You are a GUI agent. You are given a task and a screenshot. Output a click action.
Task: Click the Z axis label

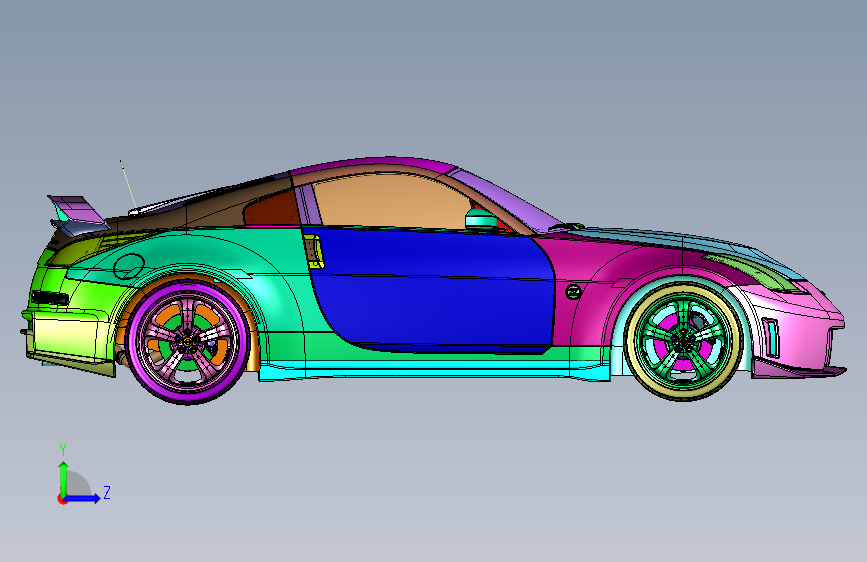pyautogui.click(x=107, y=492)
